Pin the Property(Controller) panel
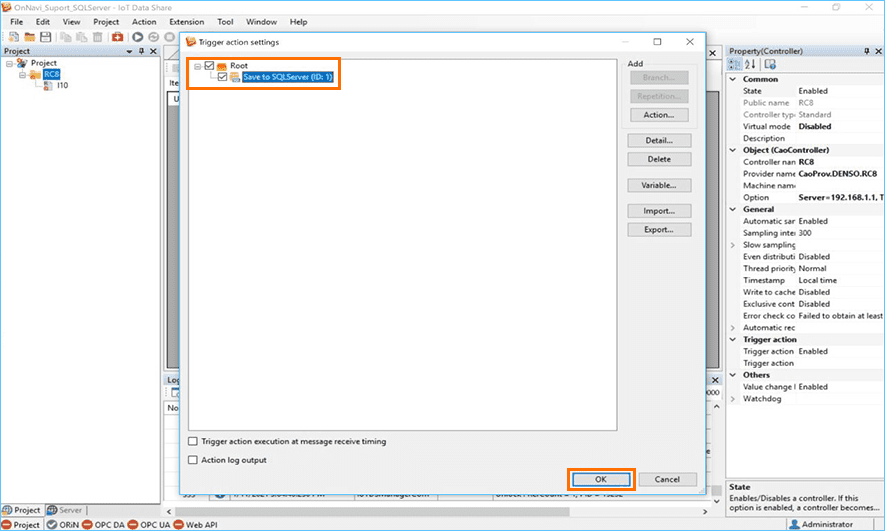 pyautogui.click(x=867, y=51)
